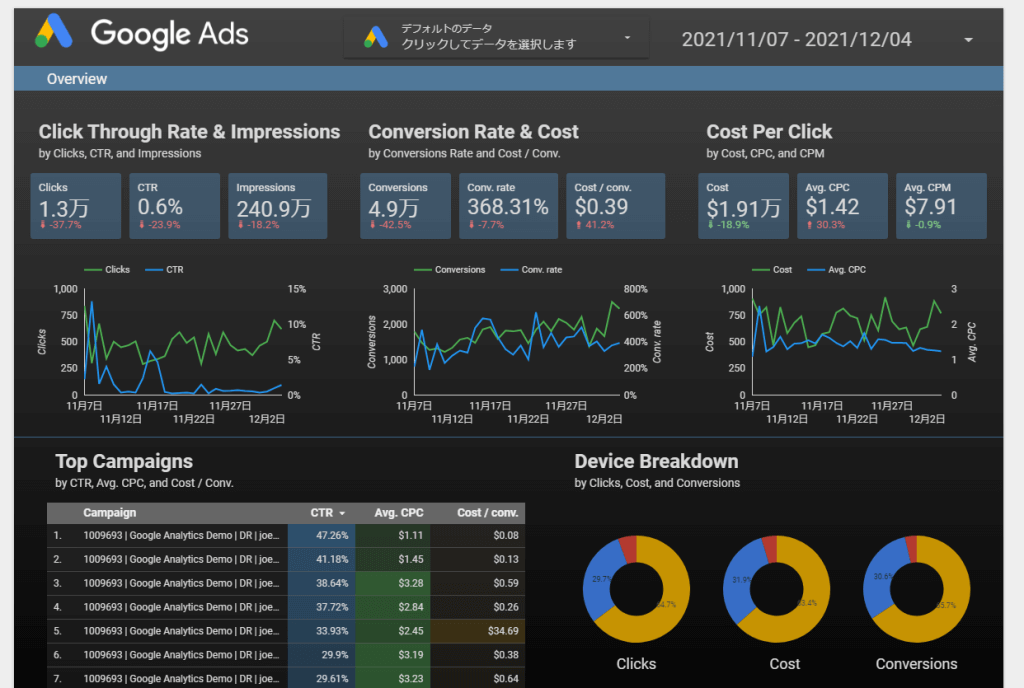Sort table by Avg. CPC column header
The width and height of the screenshot is (1024, 688).
[x=398, y=513]
